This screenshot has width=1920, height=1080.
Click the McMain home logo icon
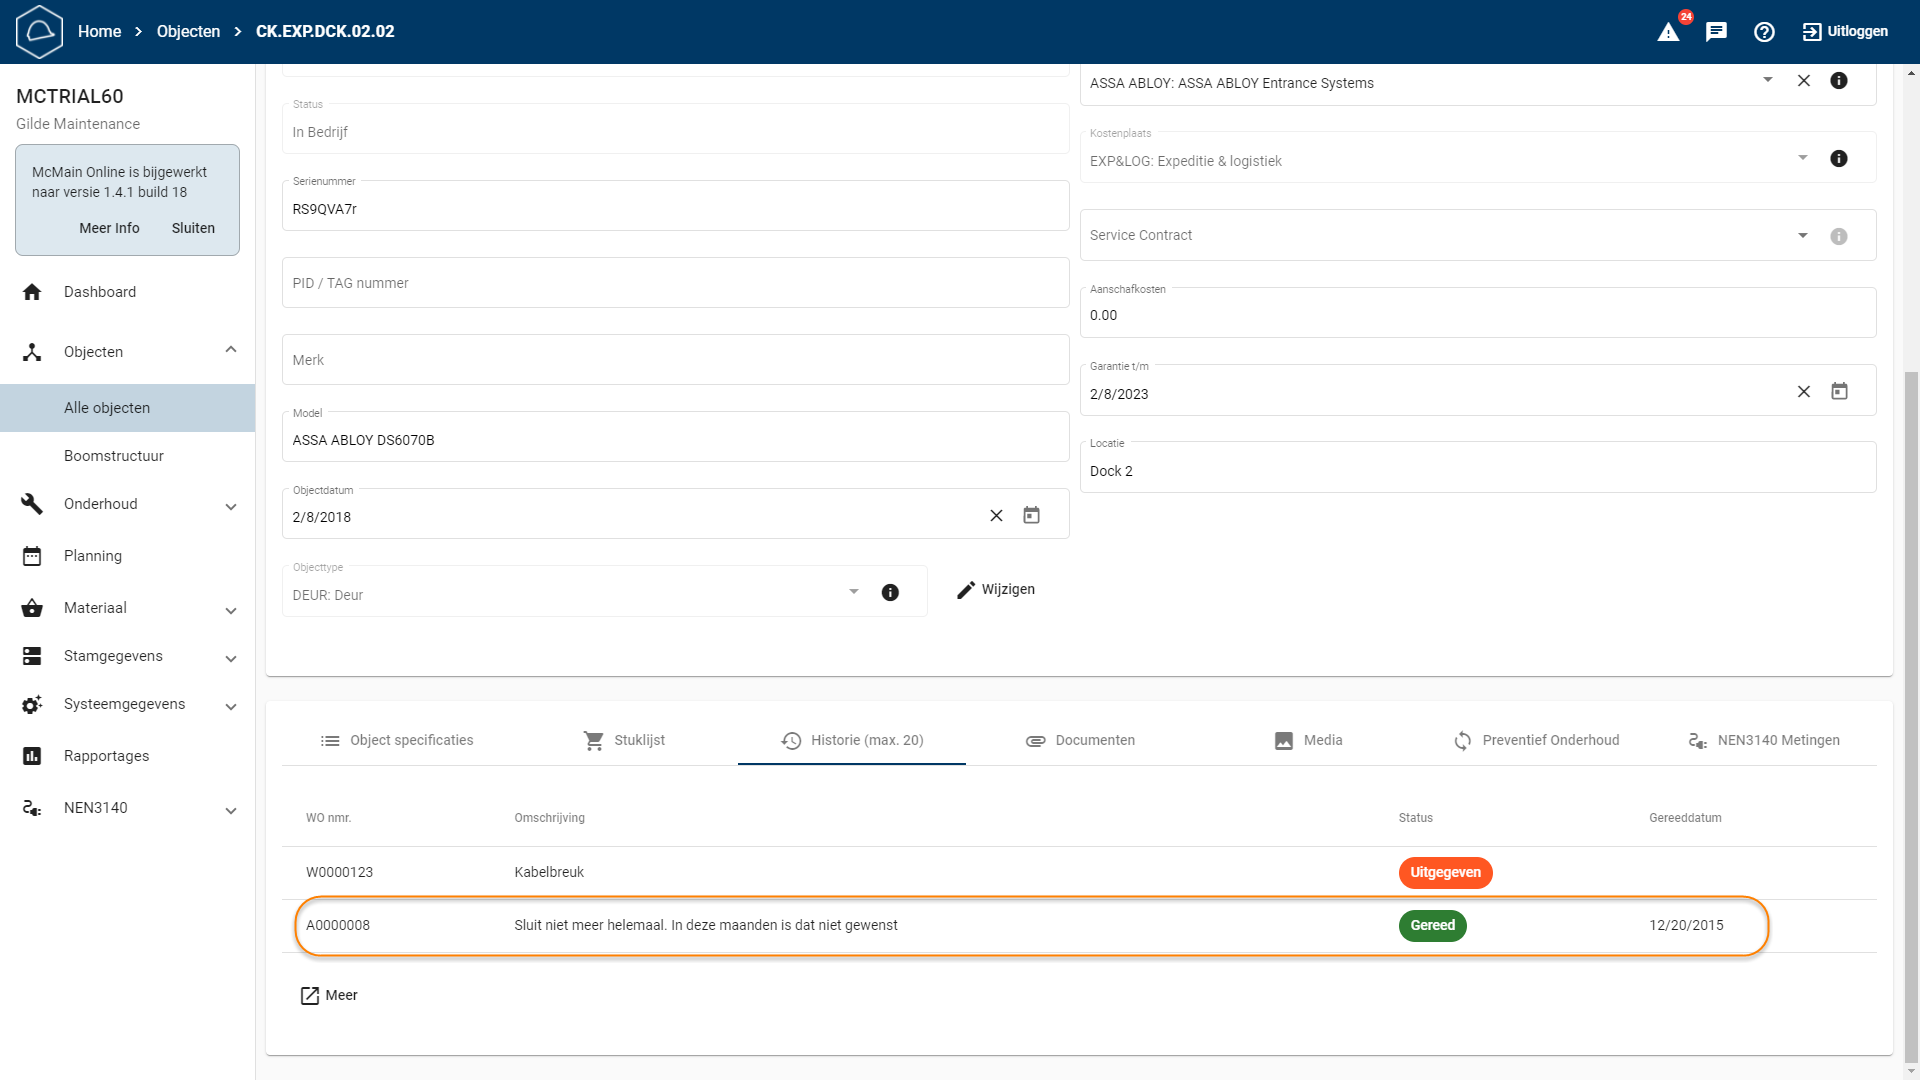coord(40,32)
